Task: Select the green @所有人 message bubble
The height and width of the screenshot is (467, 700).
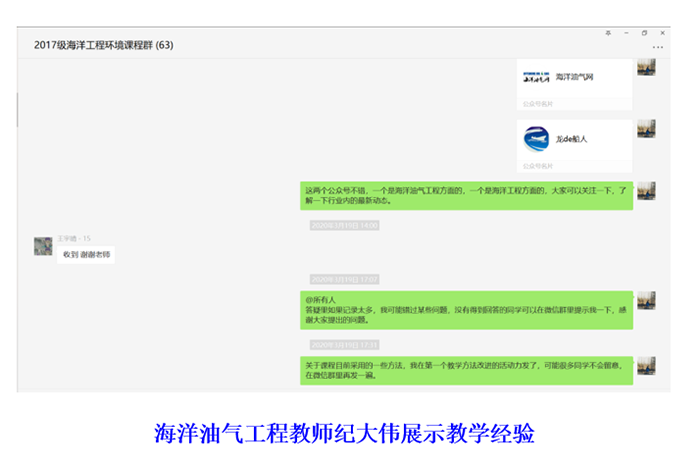Action: click(x=467, y=310)
